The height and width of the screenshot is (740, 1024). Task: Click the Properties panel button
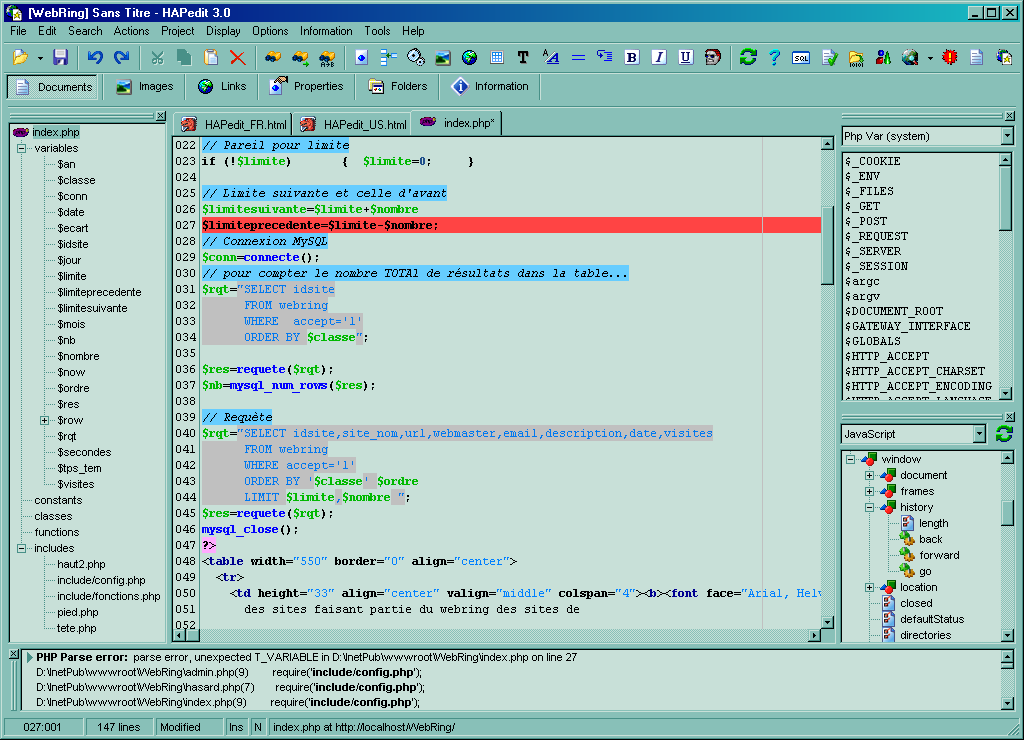click(307, 87)
